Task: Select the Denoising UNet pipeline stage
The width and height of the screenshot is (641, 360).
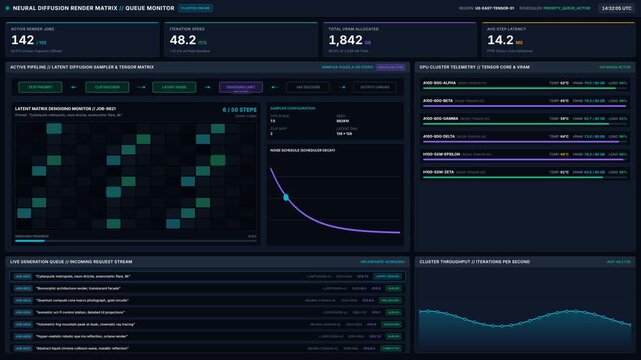Action: (241, 87)
